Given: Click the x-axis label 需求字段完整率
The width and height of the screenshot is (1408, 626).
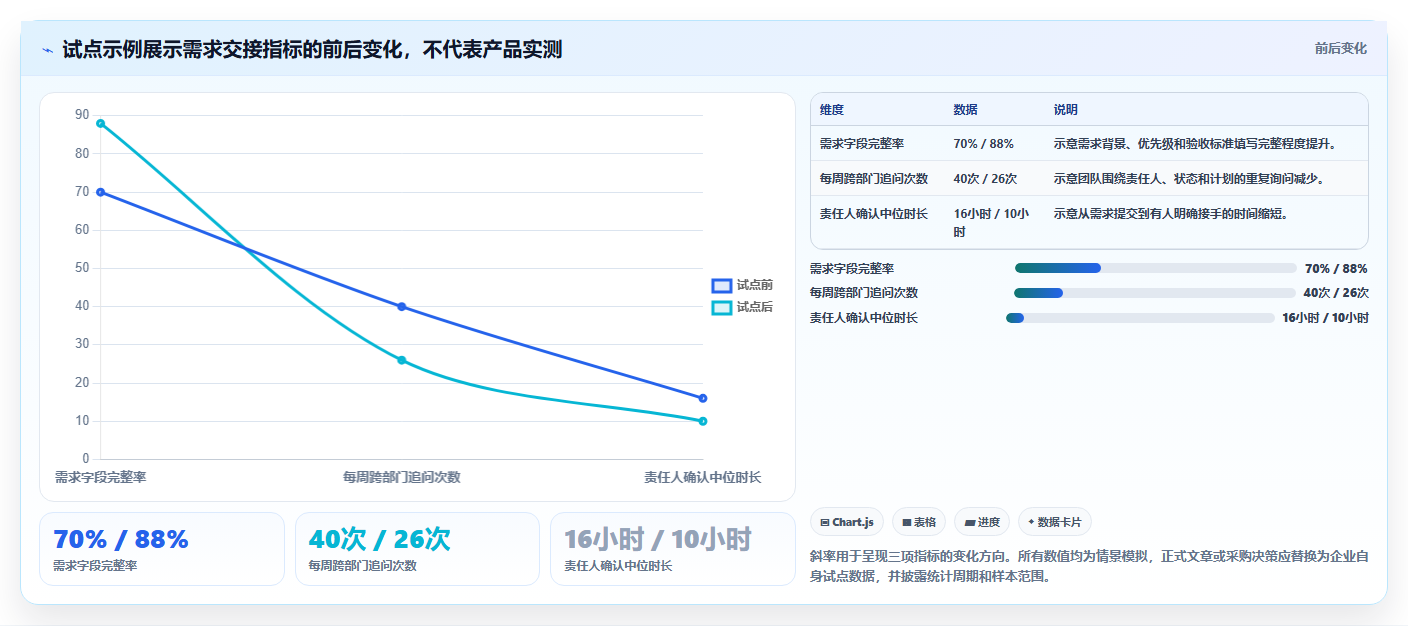Looking at the screenshot, I should [x=100, y=478].
